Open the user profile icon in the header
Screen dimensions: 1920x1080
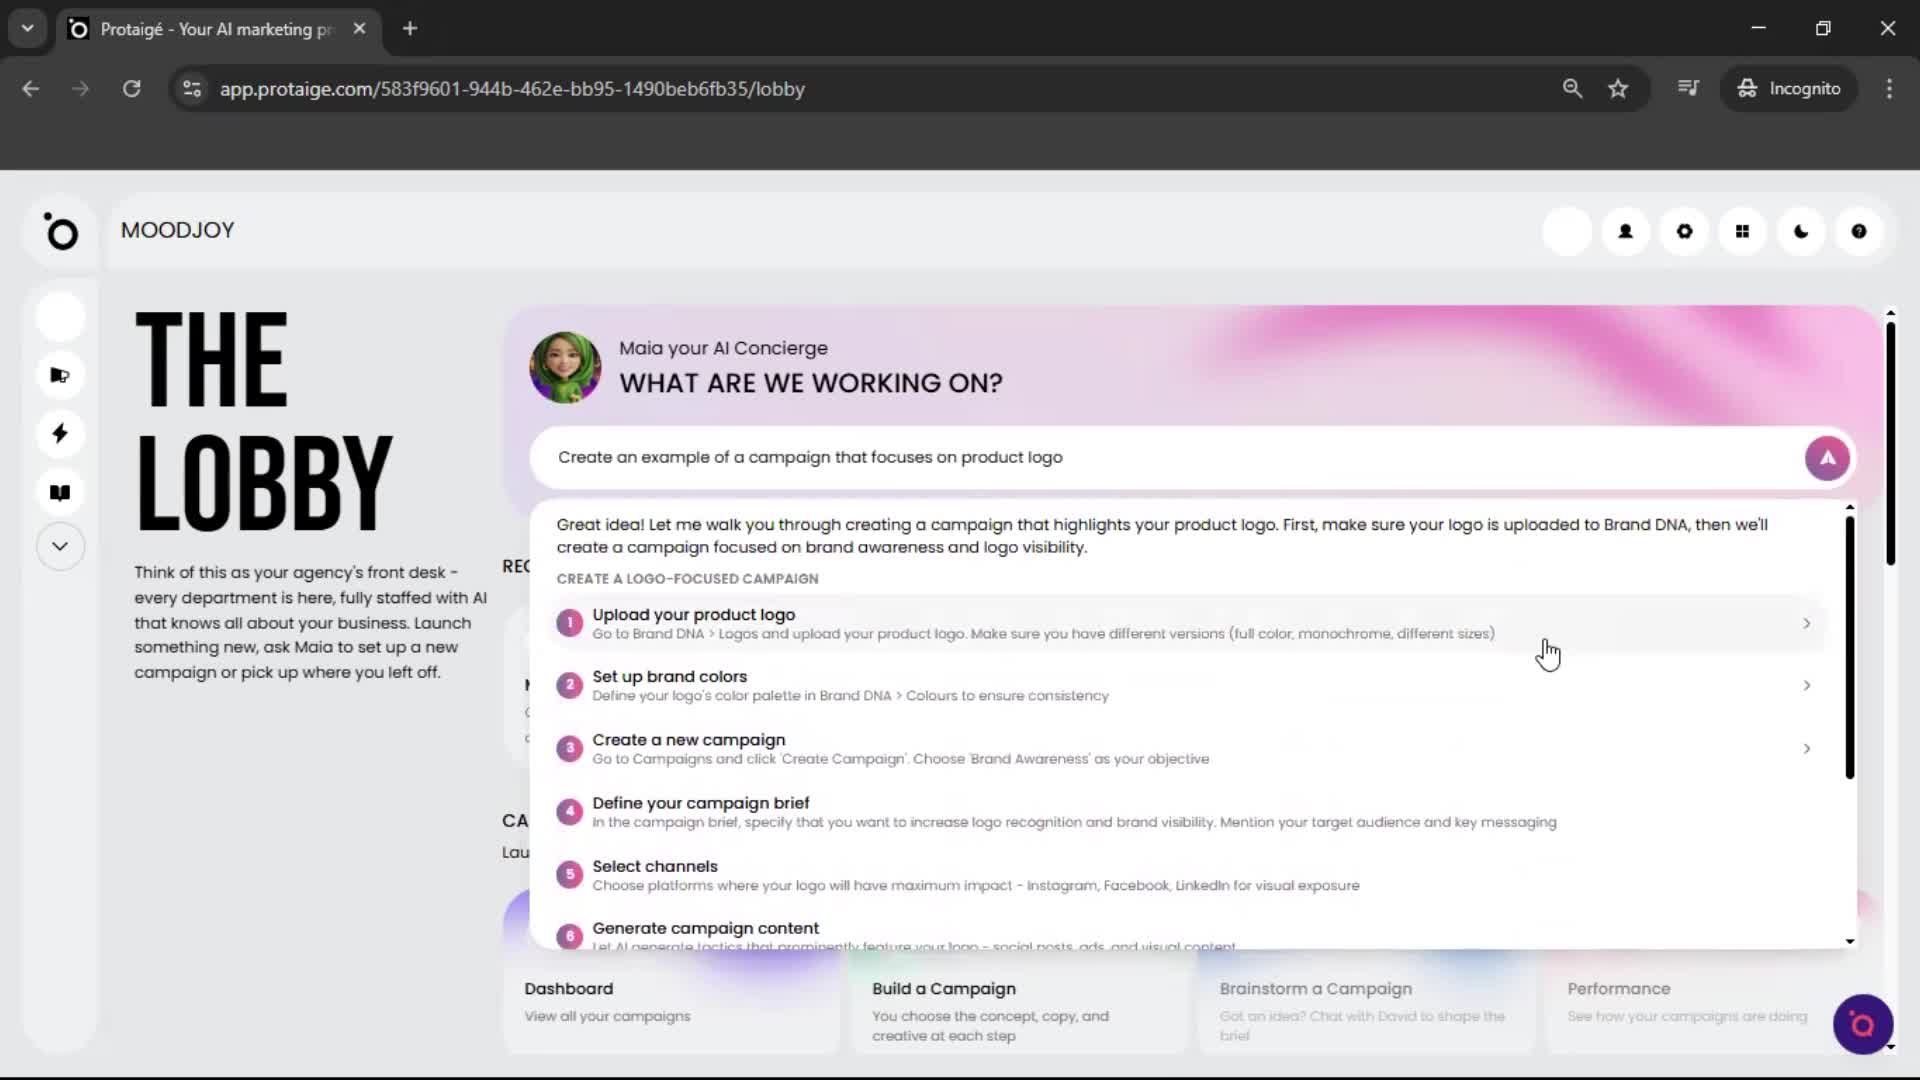pos(1625,231)
